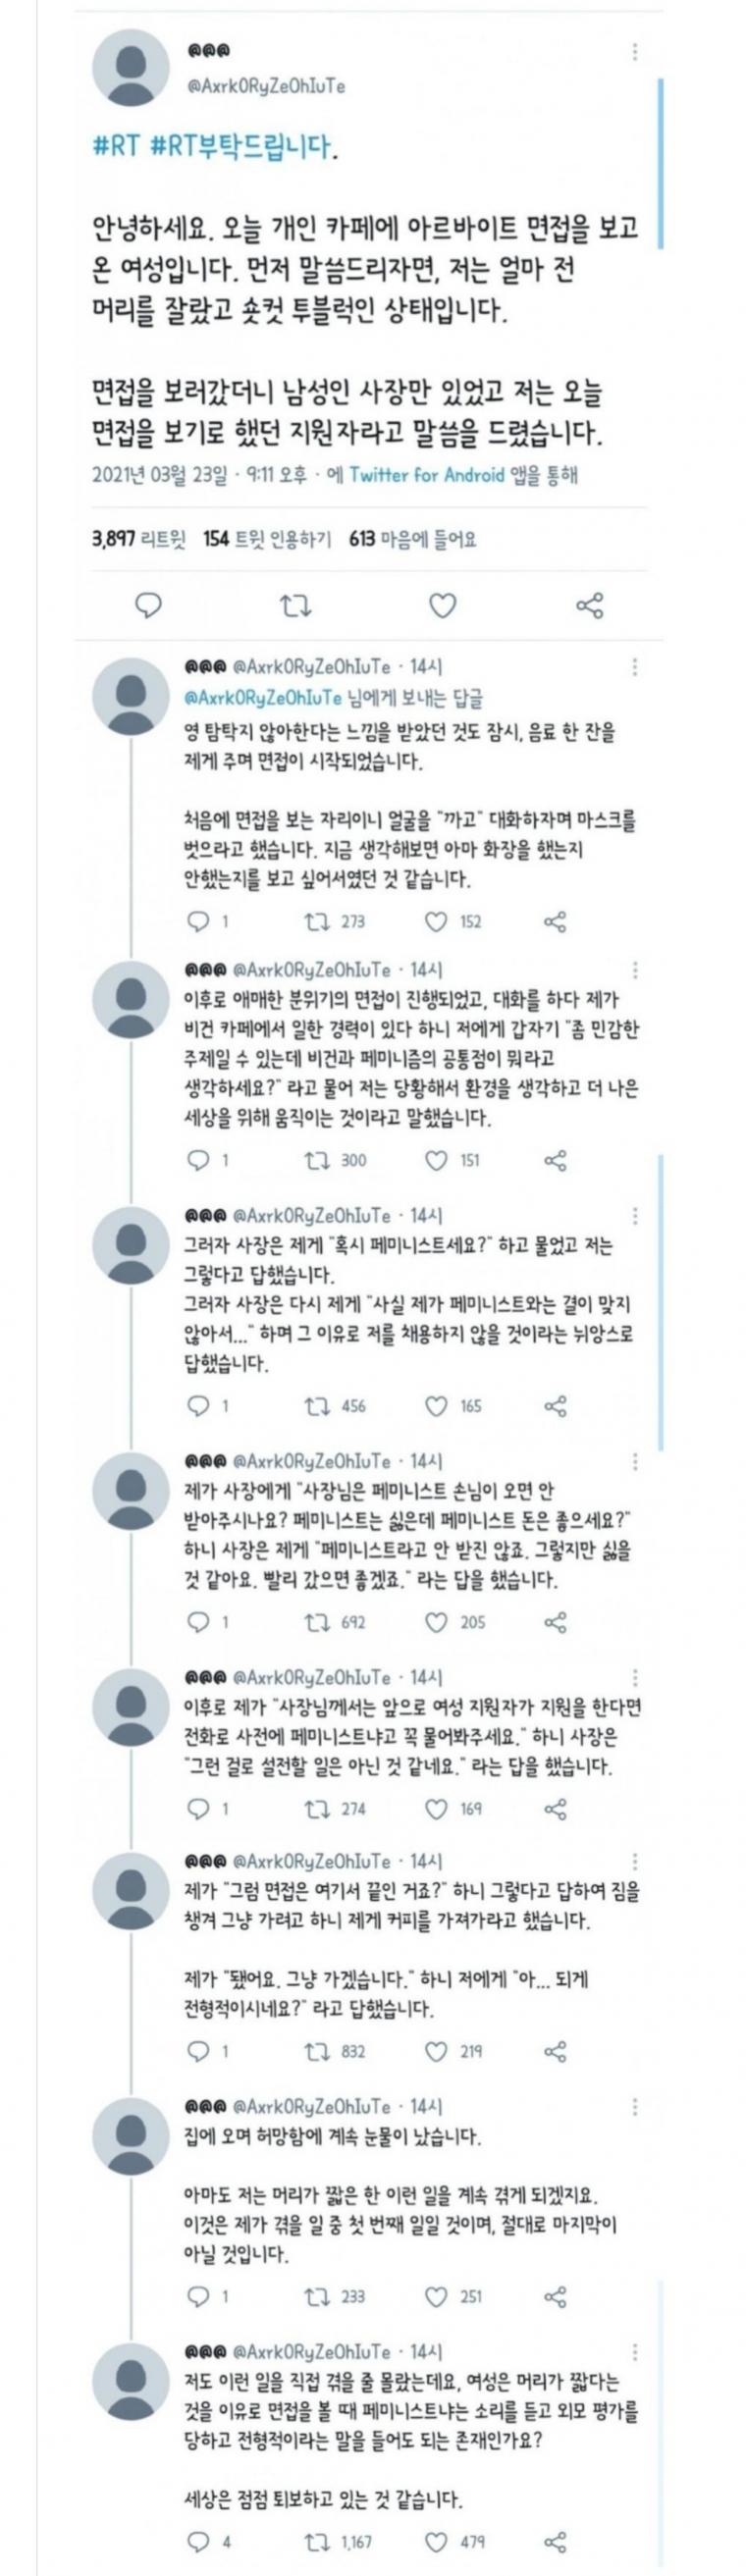Click the retweet icon showing 1,167 retweets

click(317, 2541)
